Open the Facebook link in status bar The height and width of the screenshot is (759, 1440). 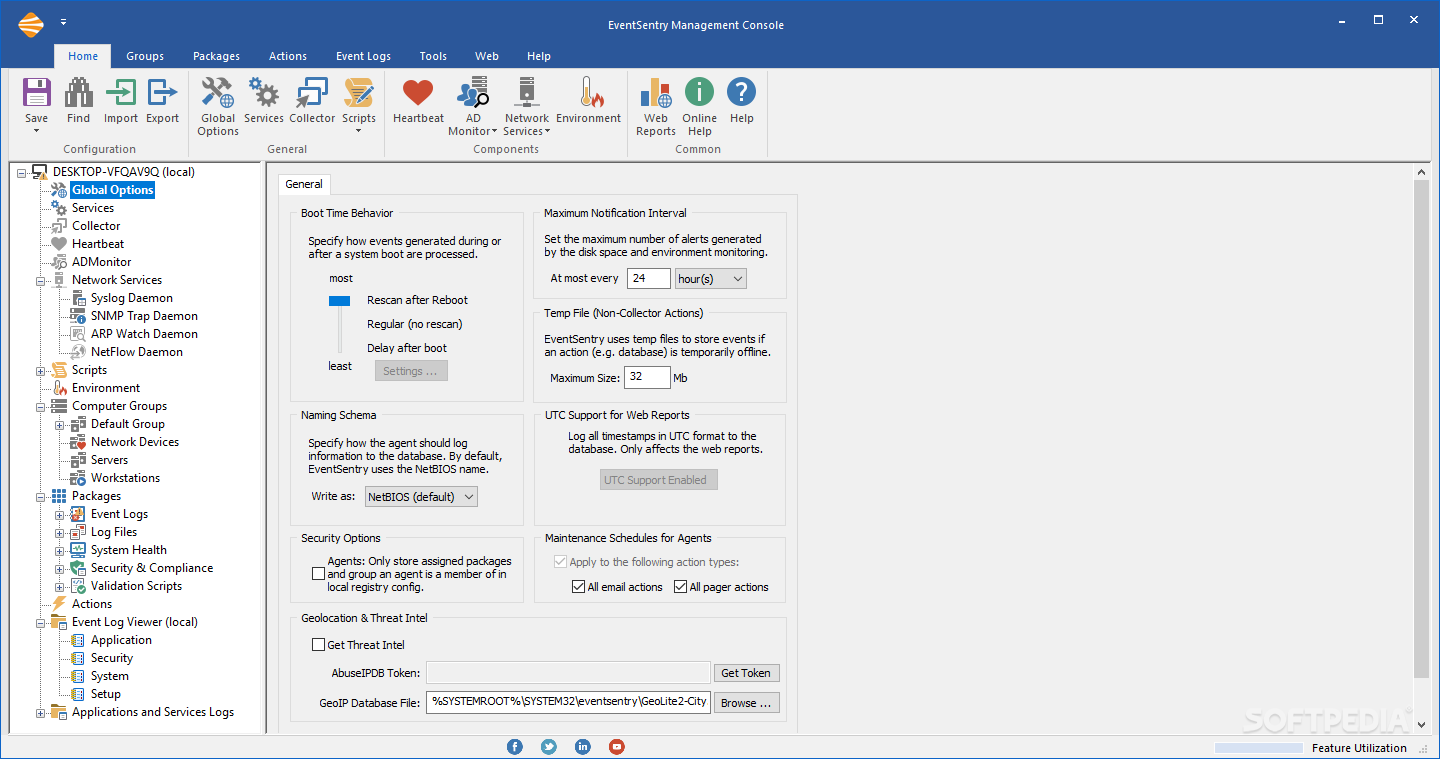pyautogui.click(x=515, y=746)
